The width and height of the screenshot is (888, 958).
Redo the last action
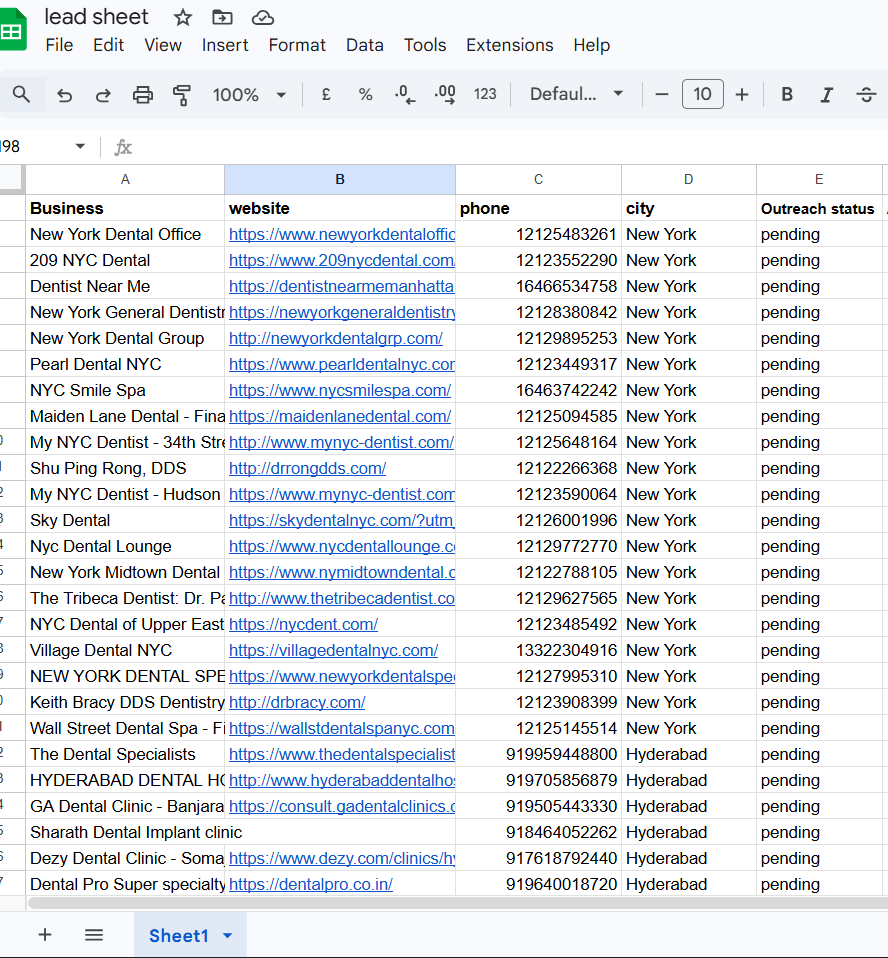[x=103, y=94]
